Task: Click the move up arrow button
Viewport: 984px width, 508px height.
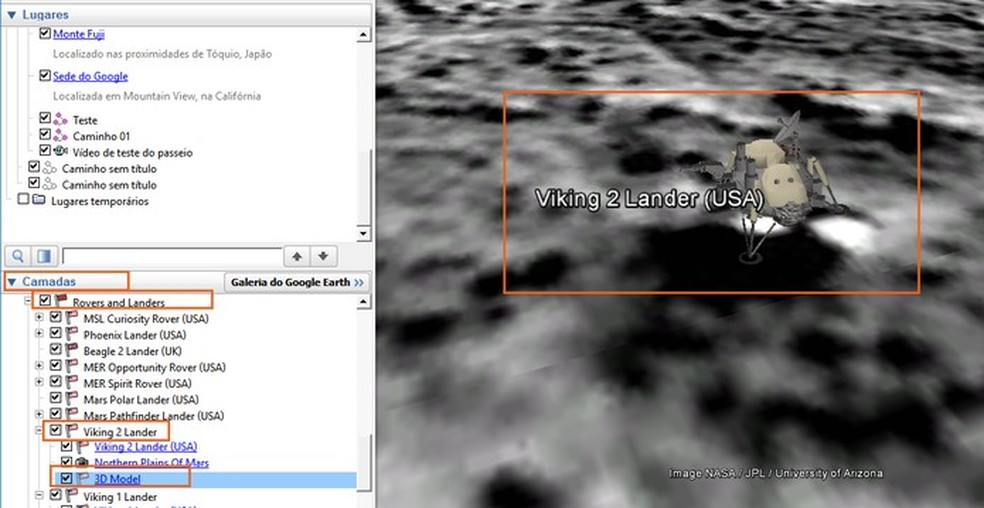Action: [x=297, y=256]
